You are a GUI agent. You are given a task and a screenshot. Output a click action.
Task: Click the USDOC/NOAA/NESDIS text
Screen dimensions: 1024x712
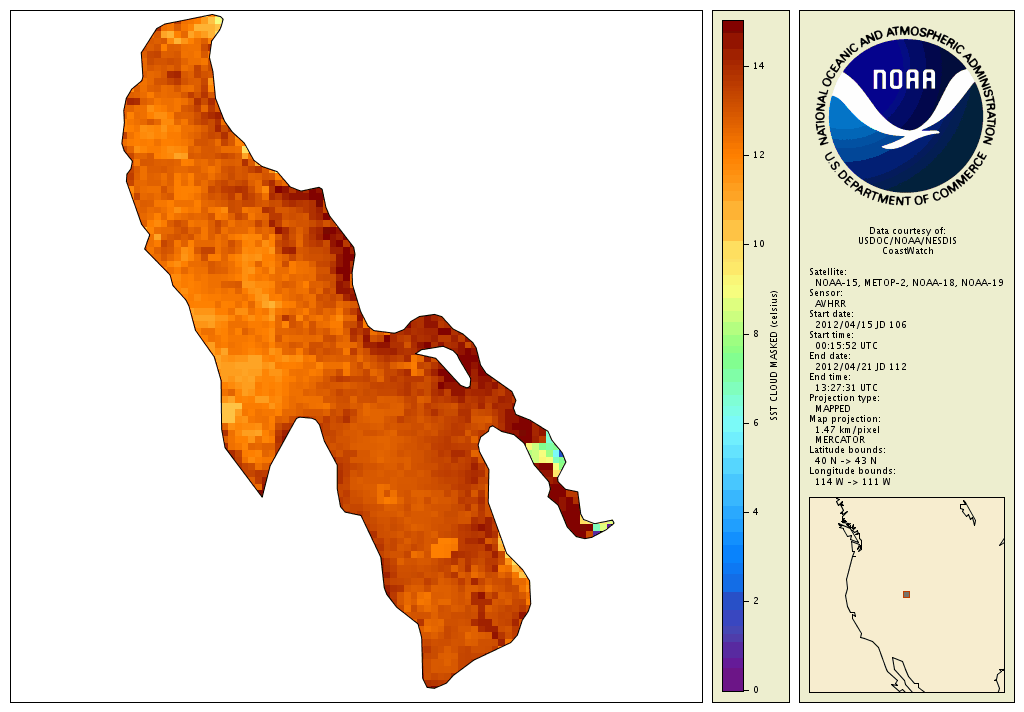907,240
